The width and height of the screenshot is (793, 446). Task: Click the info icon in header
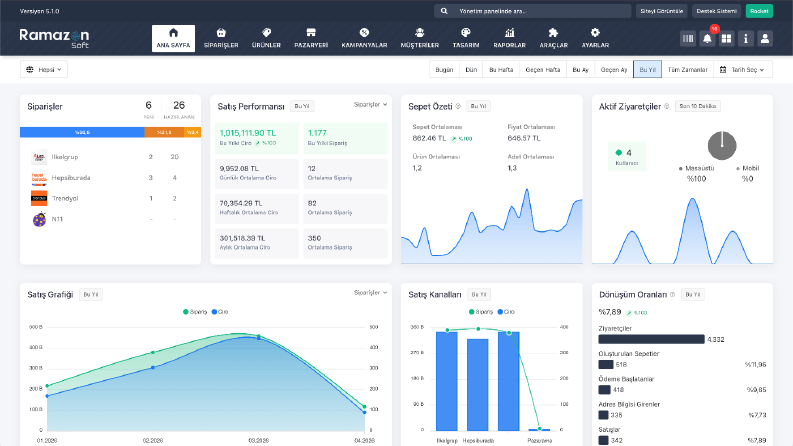(745, 38)
